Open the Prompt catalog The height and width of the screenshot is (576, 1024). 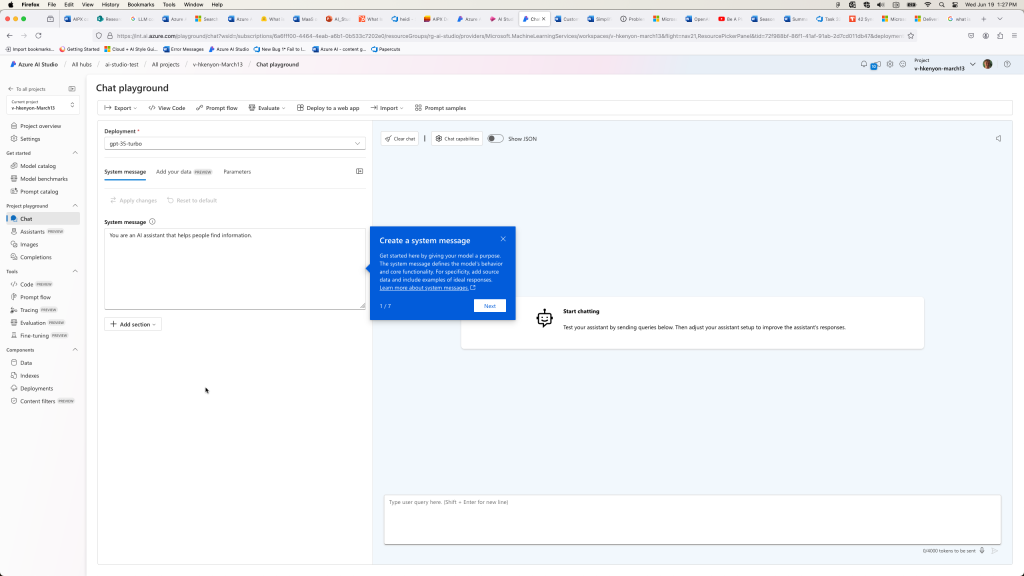tap(39, 191)
